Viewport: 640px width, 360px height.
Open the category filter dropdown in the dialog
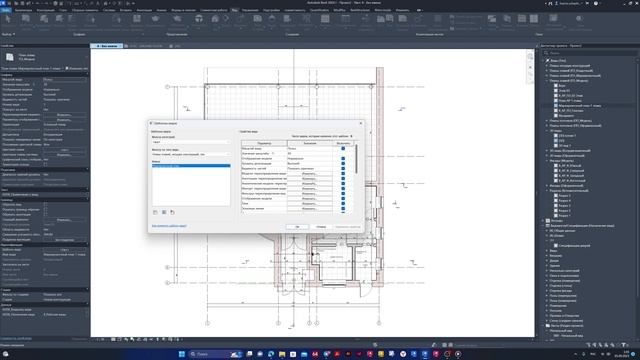191,142
